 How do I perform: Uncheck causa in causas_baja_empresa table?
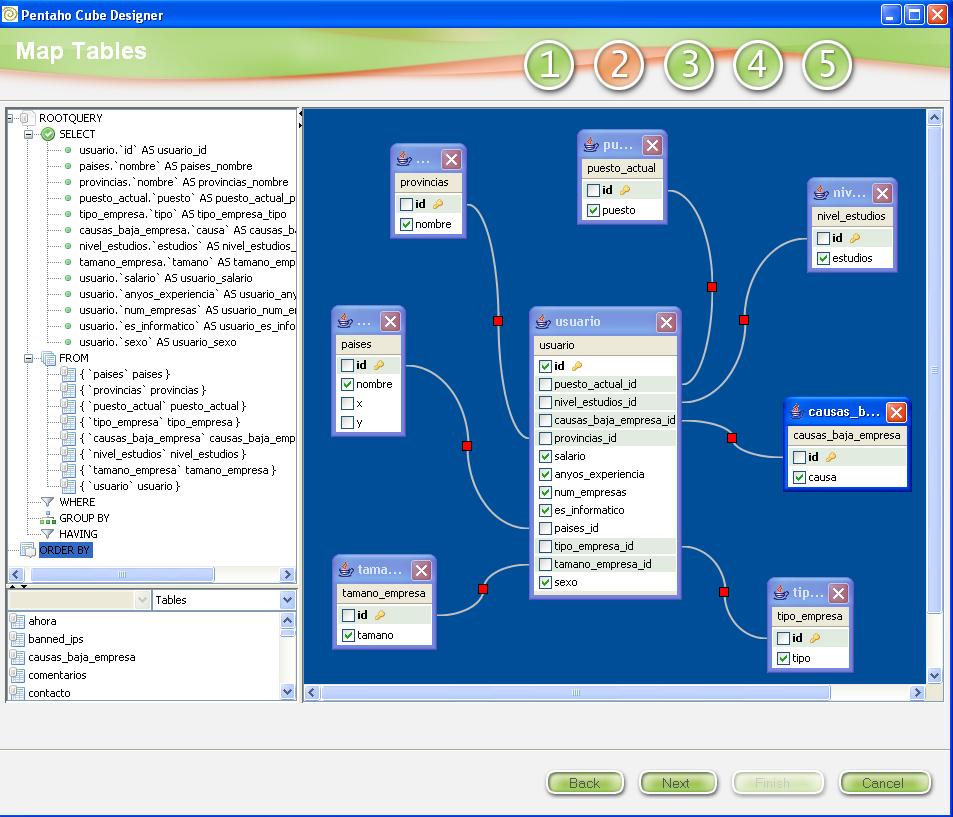tap(800, 478)
